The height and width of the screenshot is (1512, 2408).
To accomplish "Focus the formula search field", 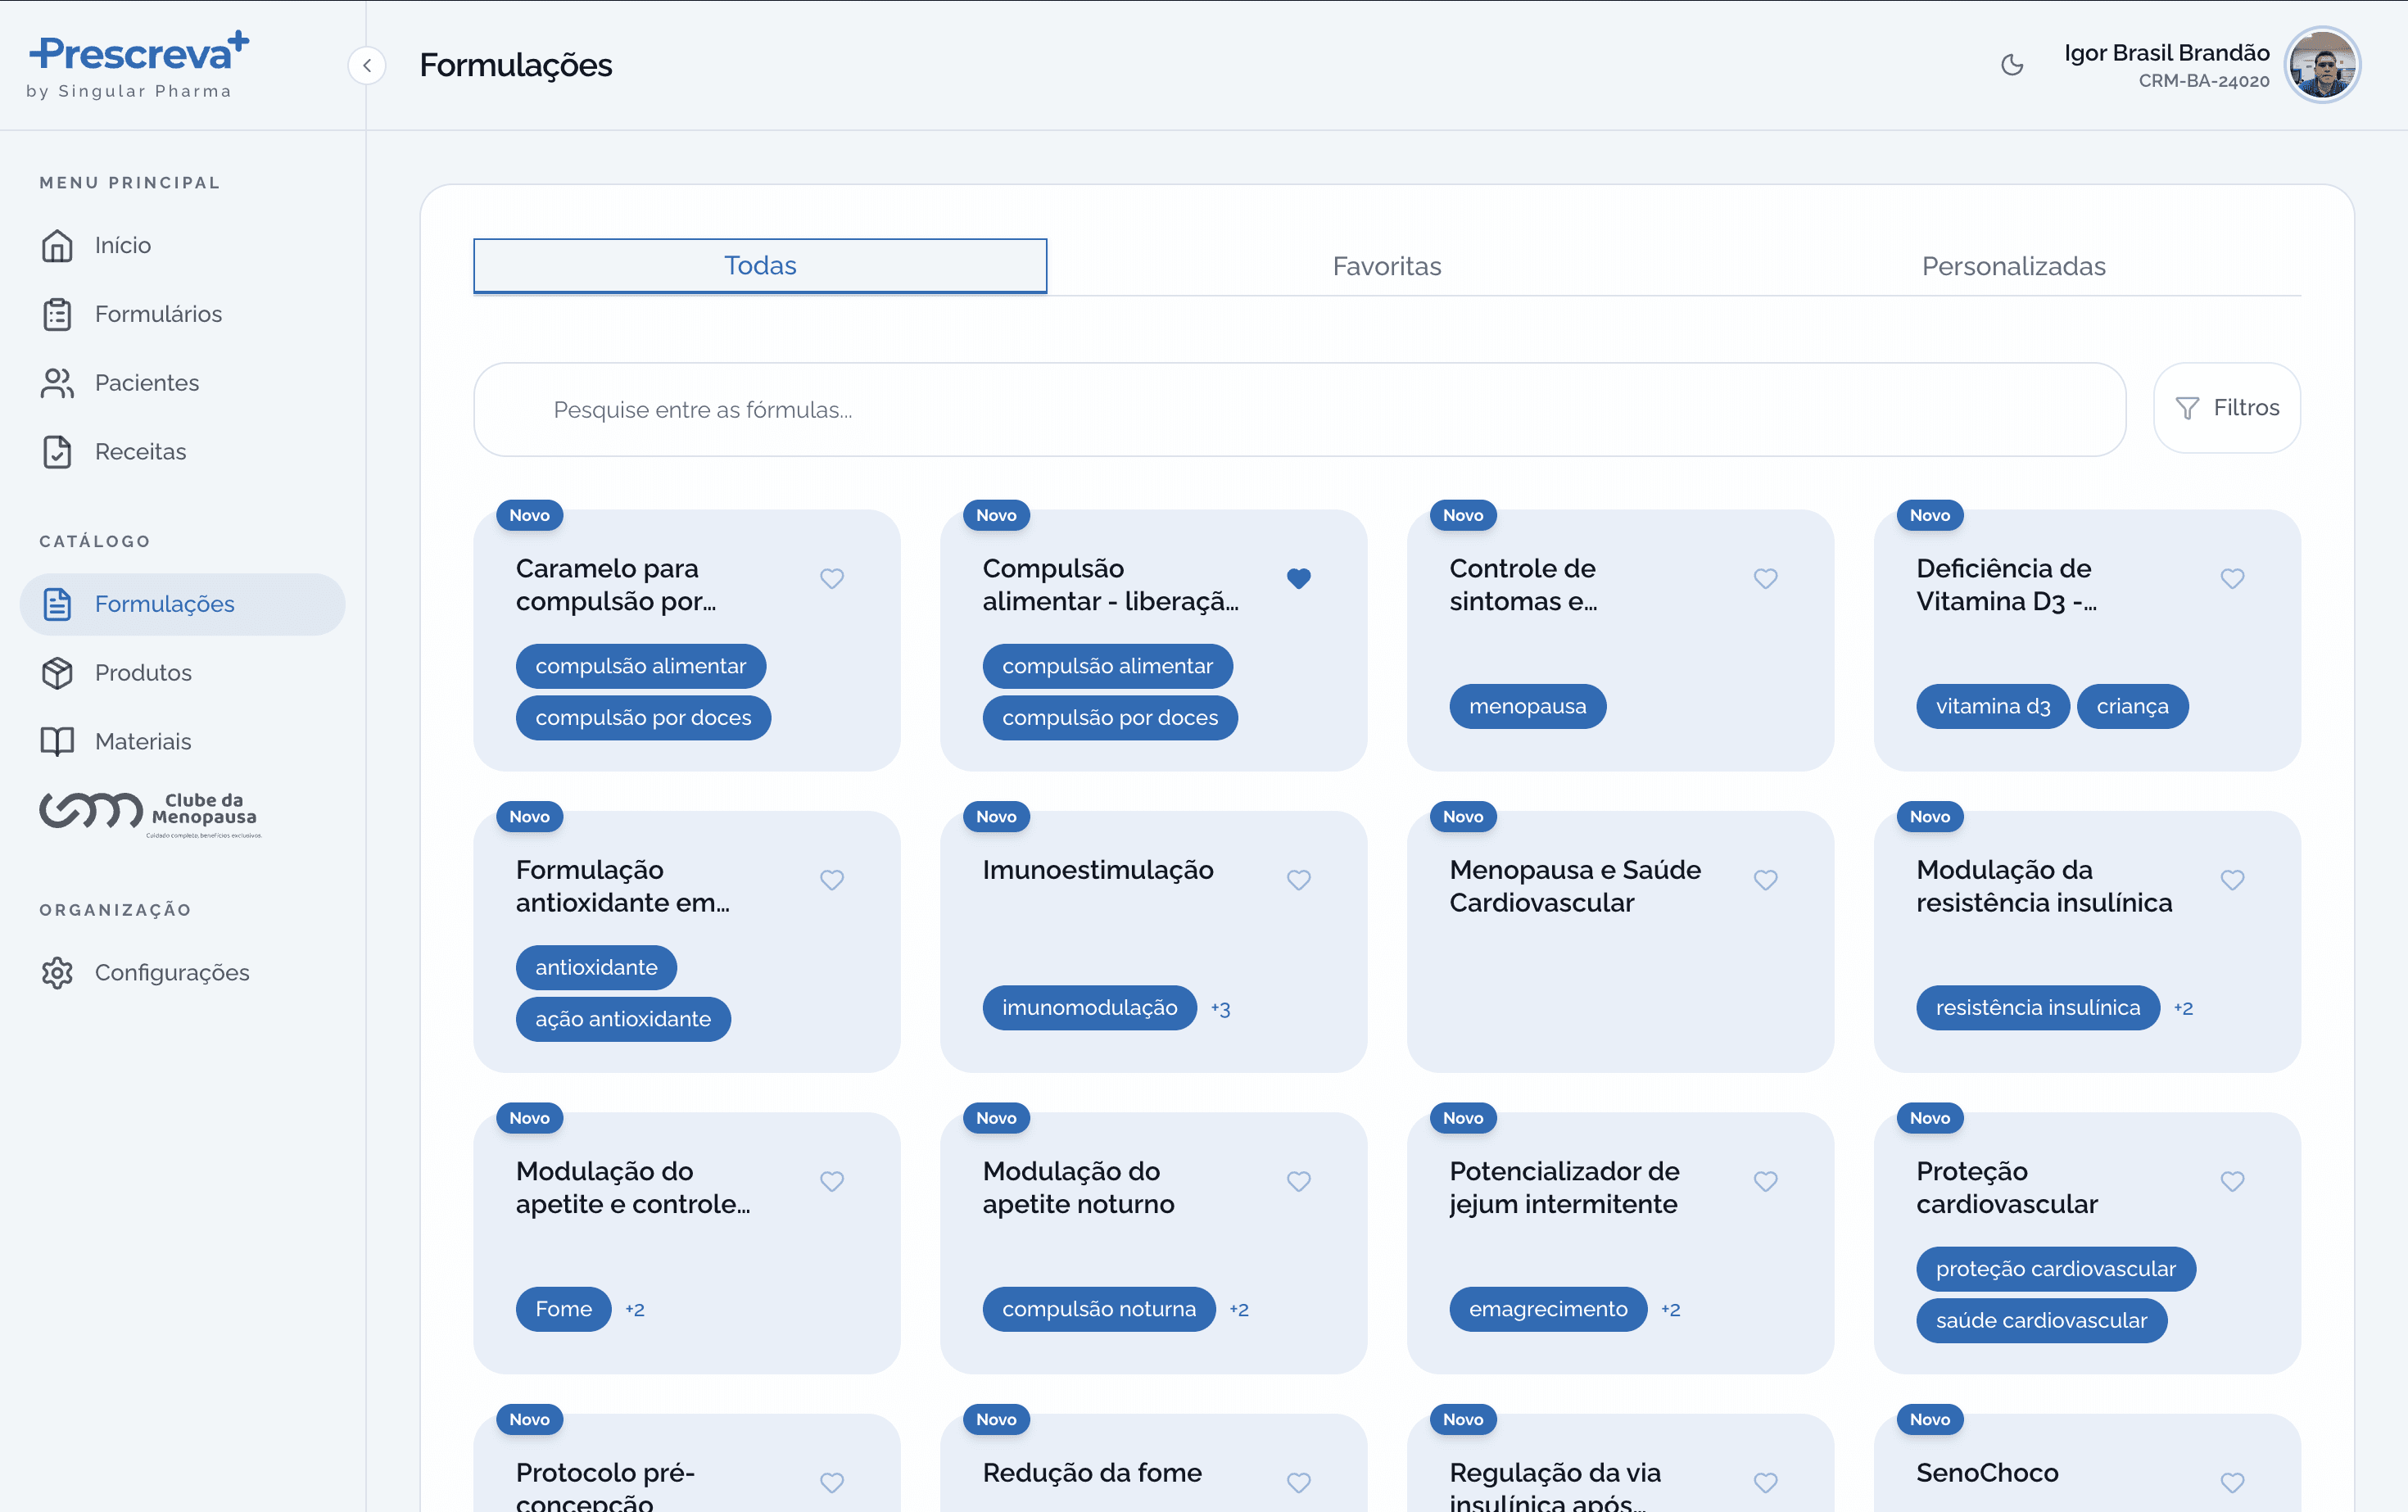I will (1299, 410).
